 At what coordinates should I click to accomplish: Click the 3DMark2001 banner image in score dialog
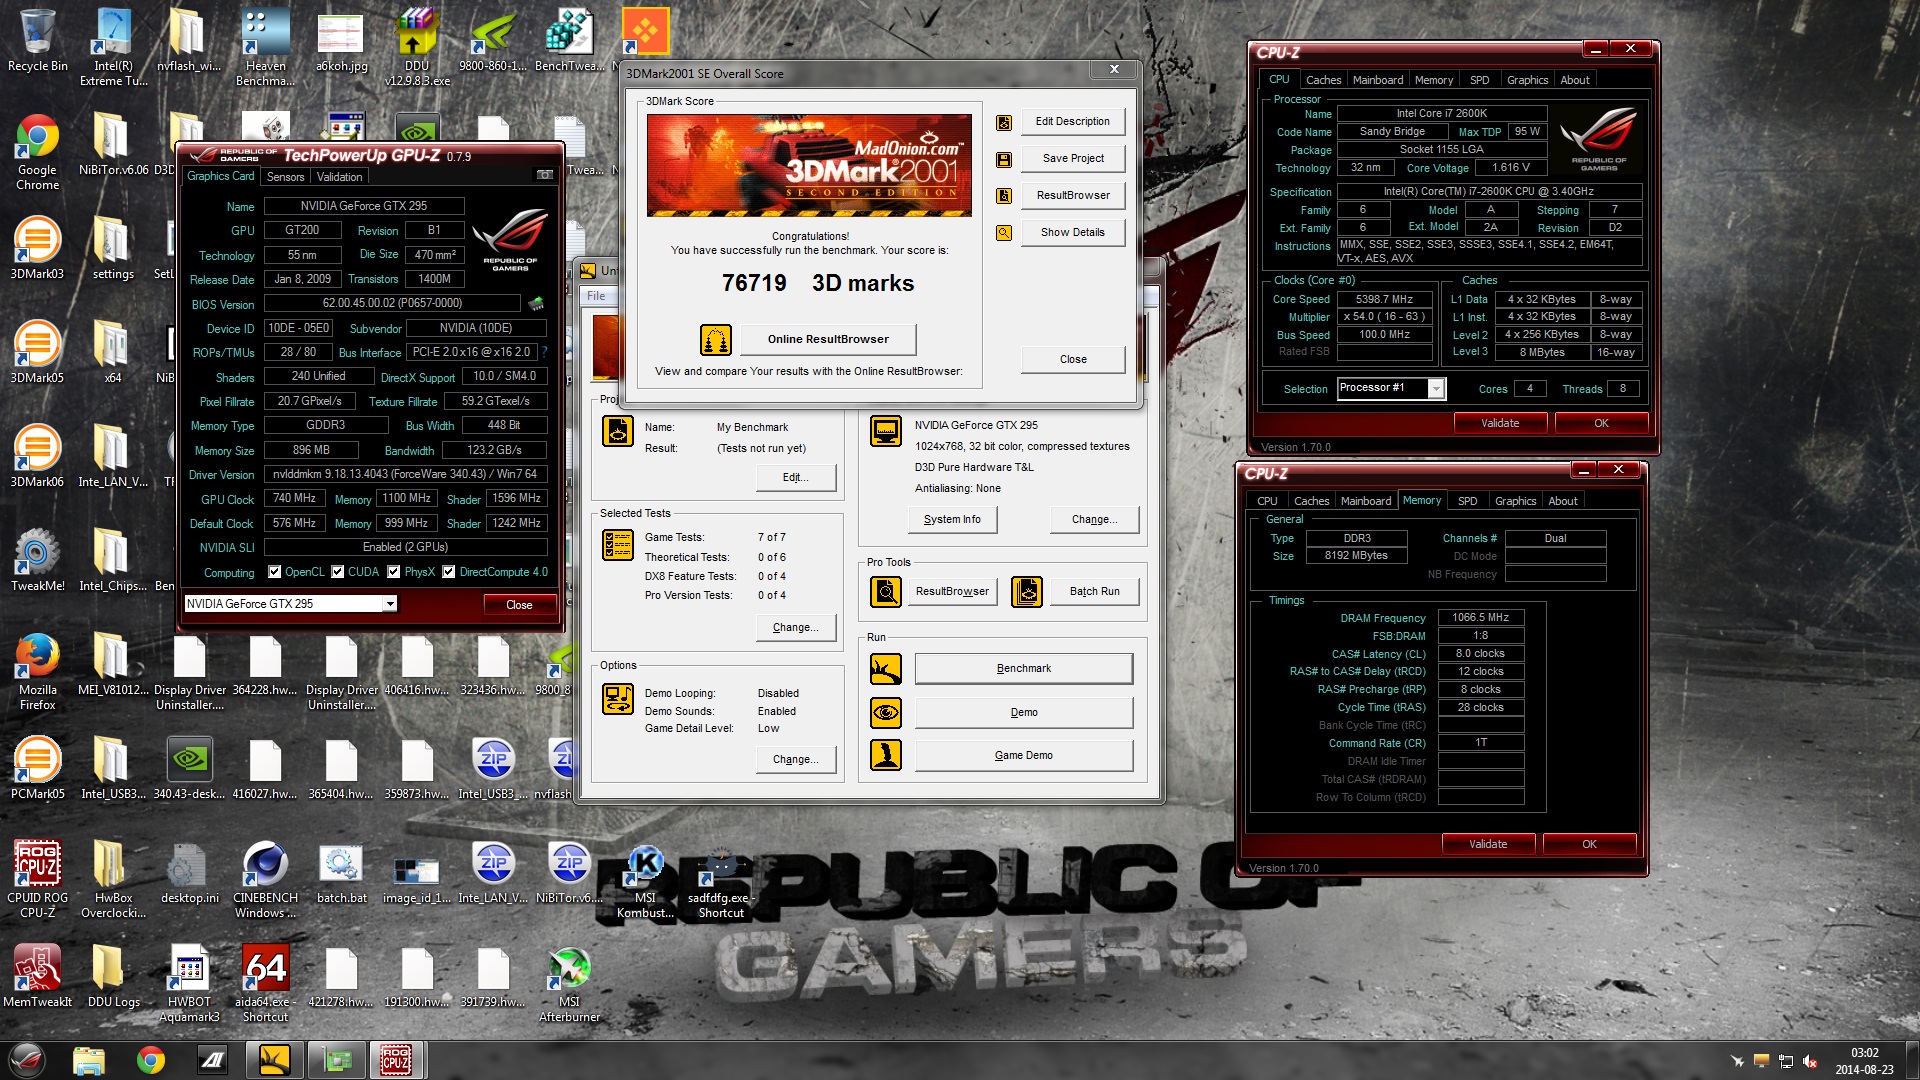click(809, 166)
